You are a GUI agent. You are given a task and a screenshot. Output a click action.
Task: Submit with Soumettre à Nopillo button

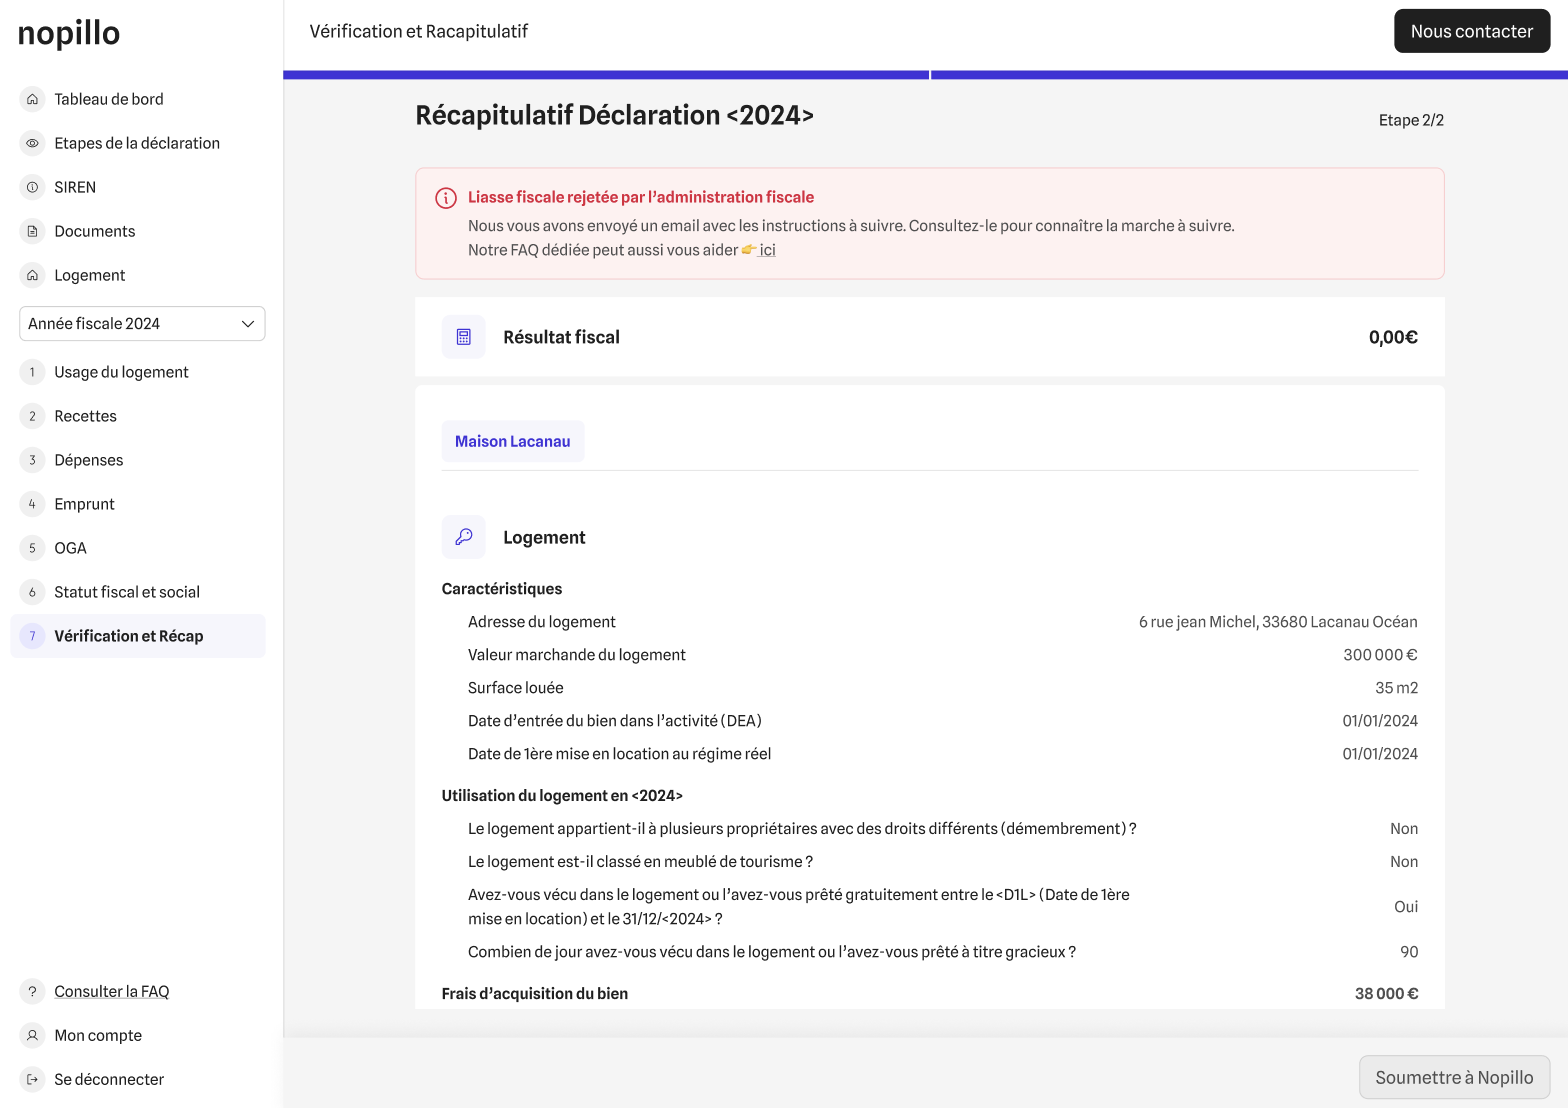coord(1453,1077)
